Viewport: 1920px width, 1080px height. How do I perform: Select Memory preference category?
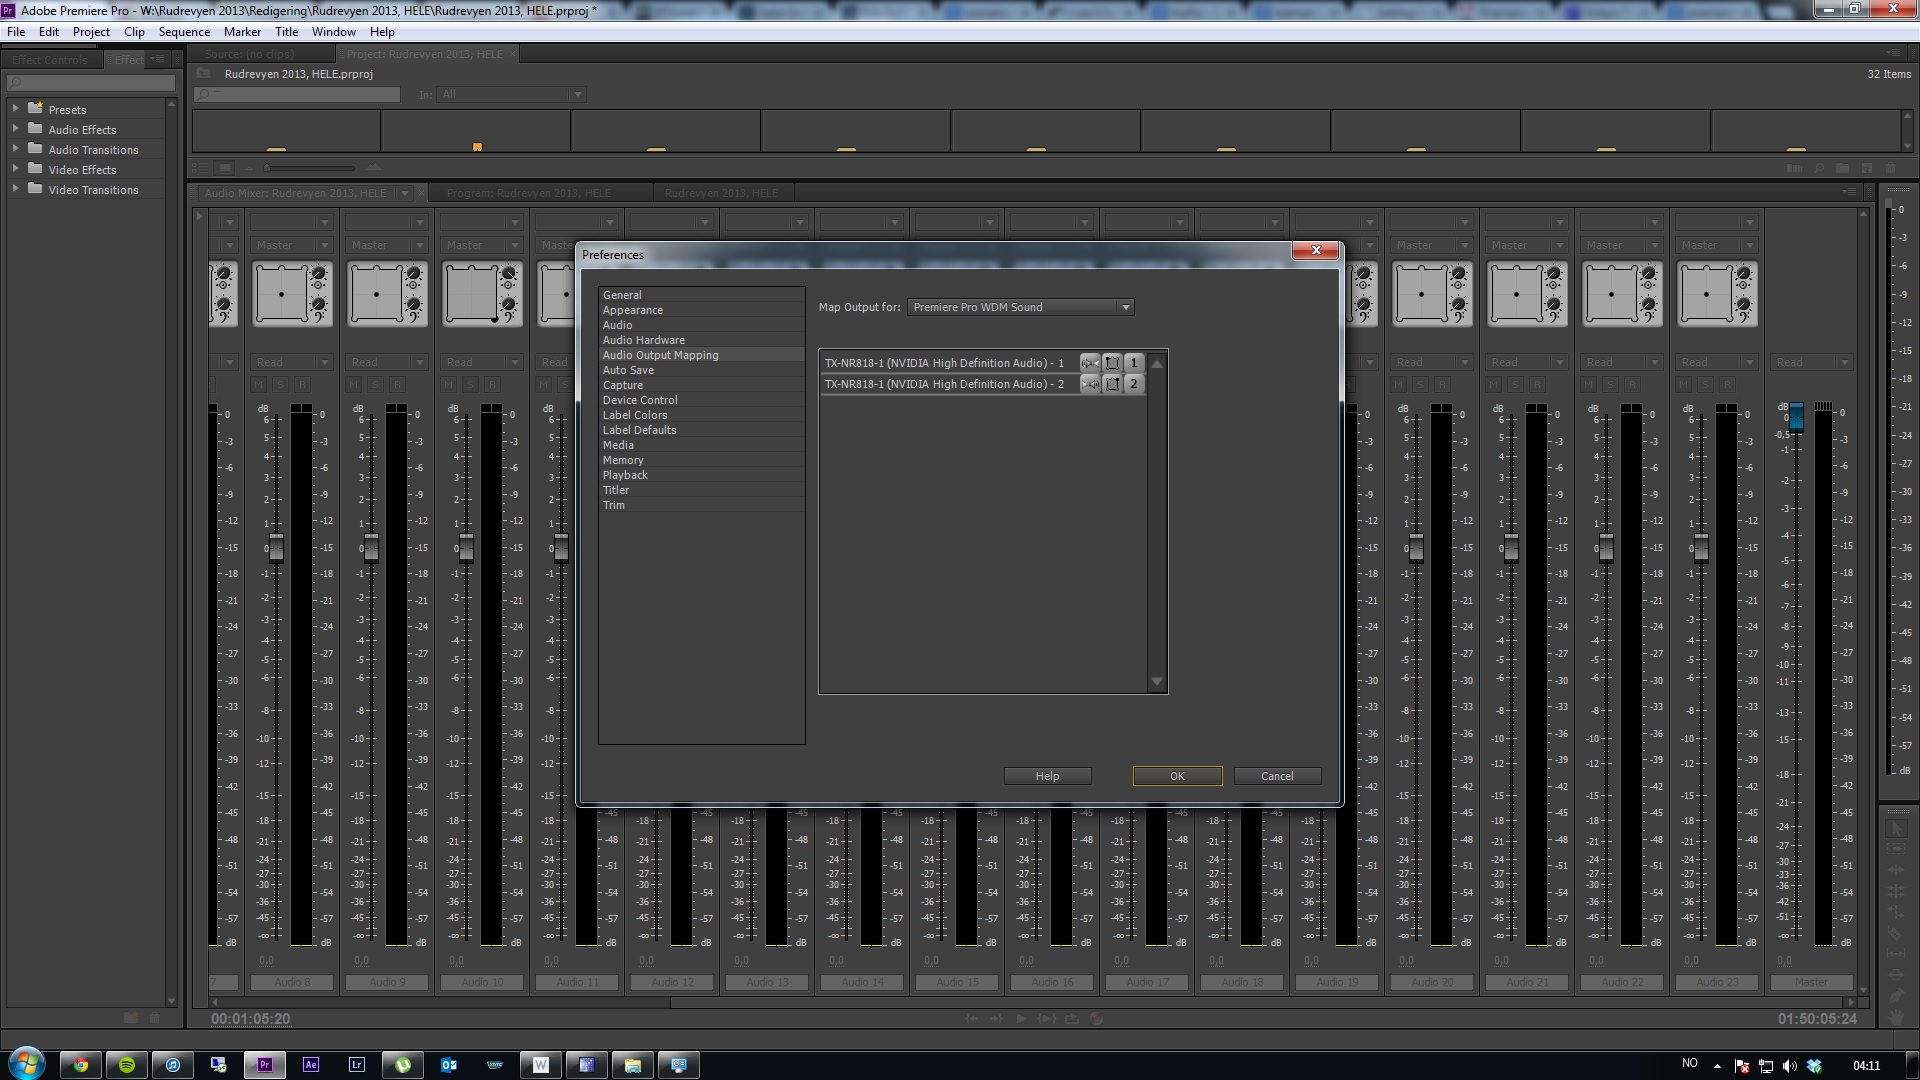pos(701,460)
